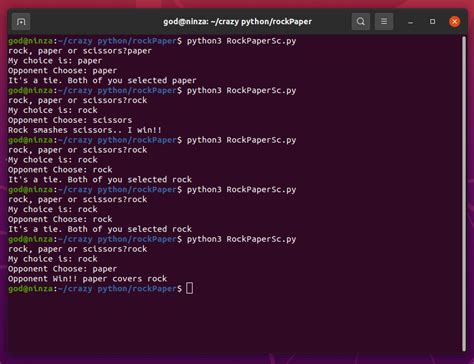The width and height of the screenshot is (474, 364).
Task: Close the terminal window
Action: click(454, 22)
